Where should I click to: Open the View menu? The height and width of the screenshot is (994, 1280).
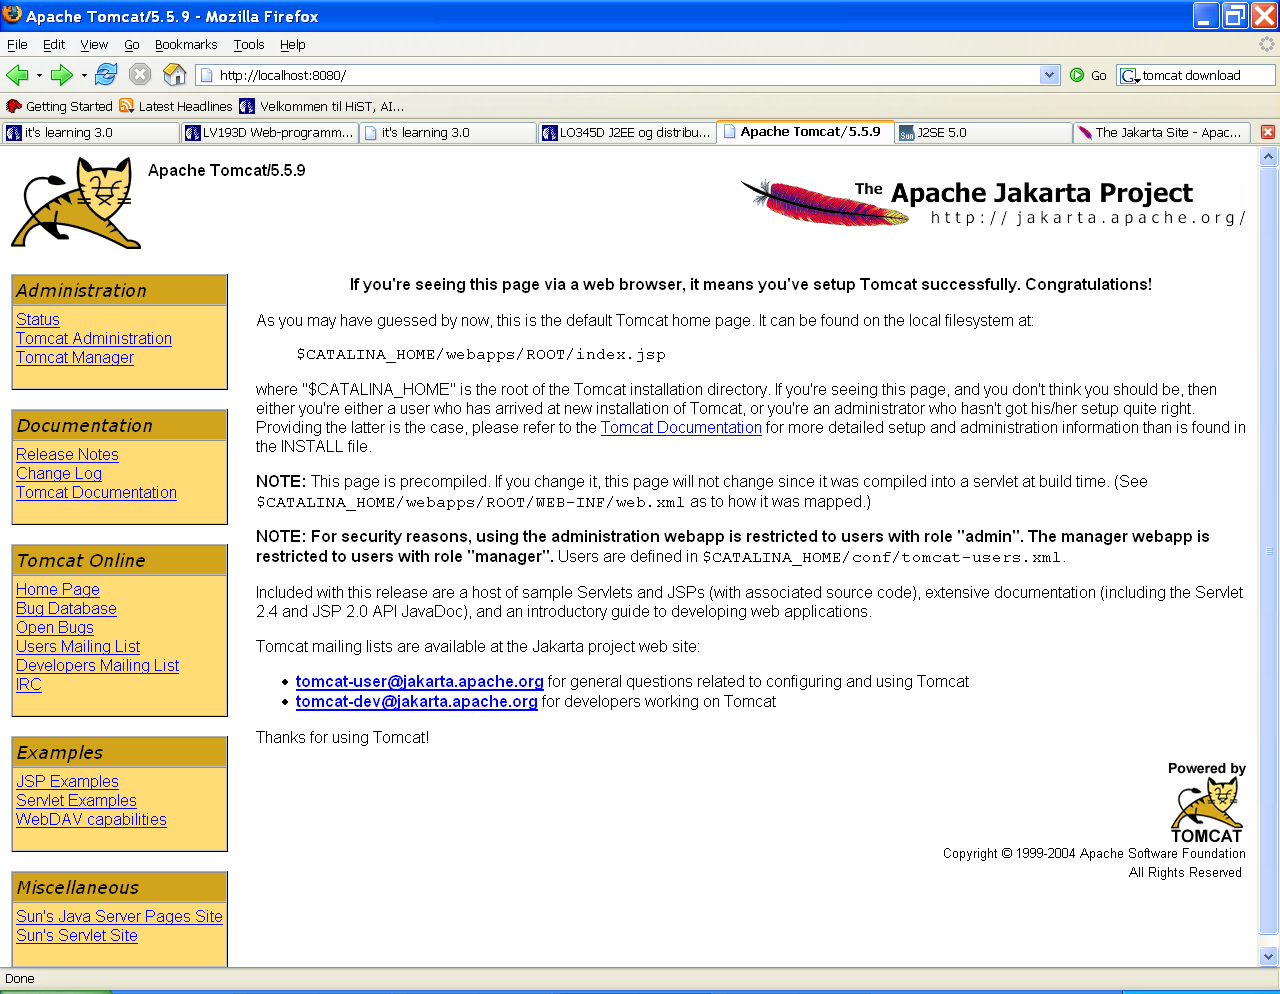point(94,45)
